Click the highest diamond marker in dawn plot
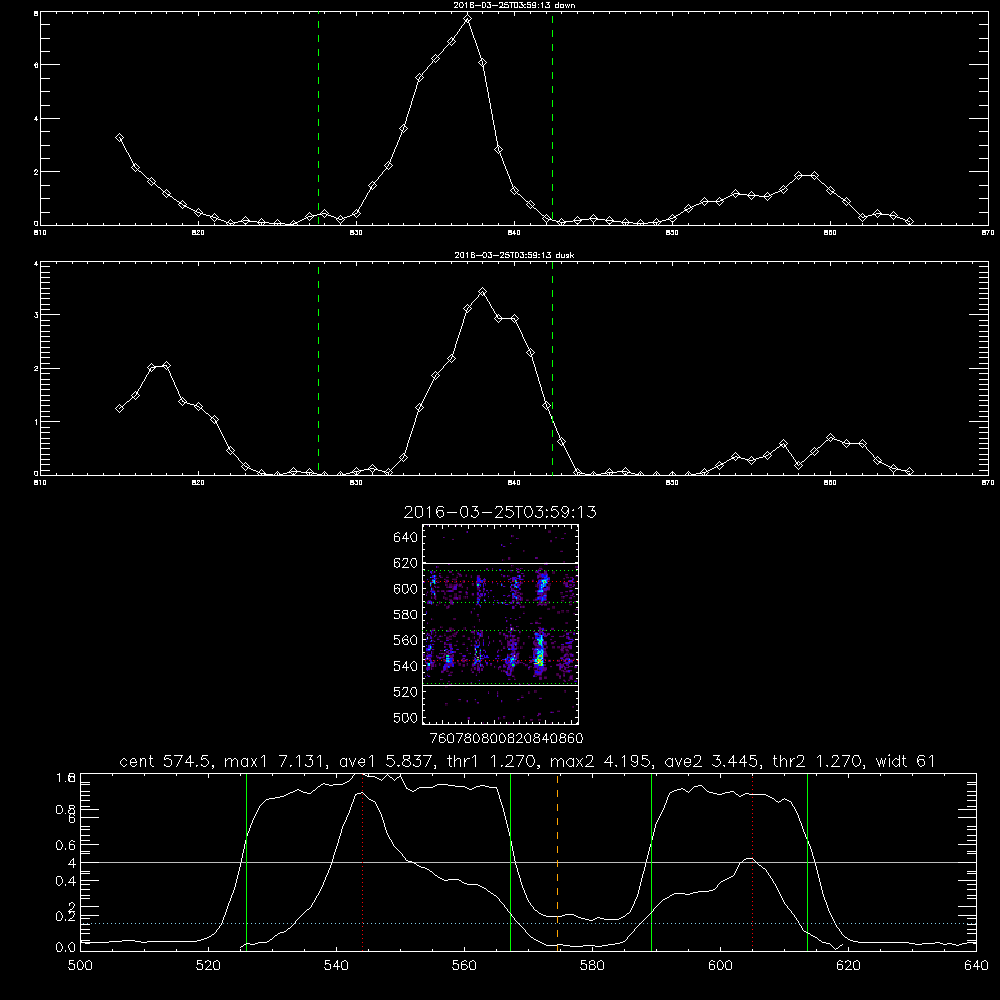Screen dimensions: 1000x1000 467,19
